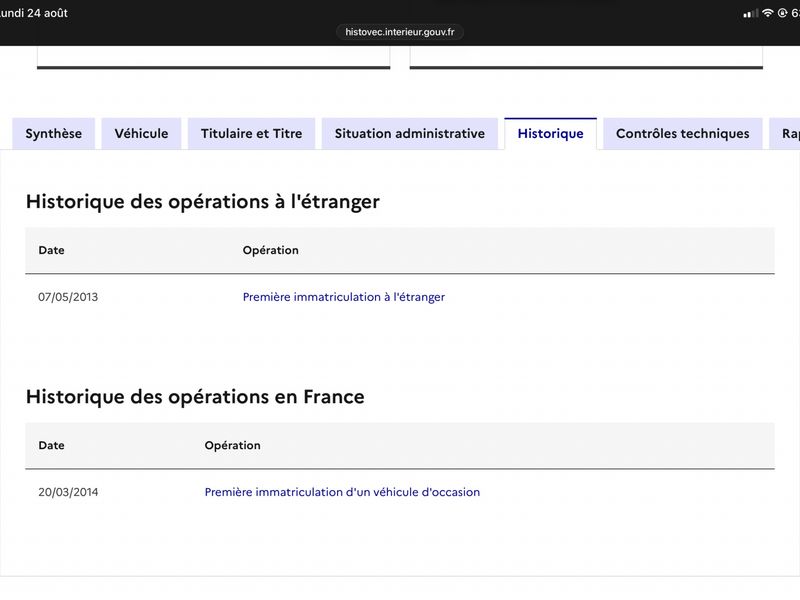Click the 'Historique des opérations à l'étranger' heading
This screenshot has width=800, height=600.
203,202
